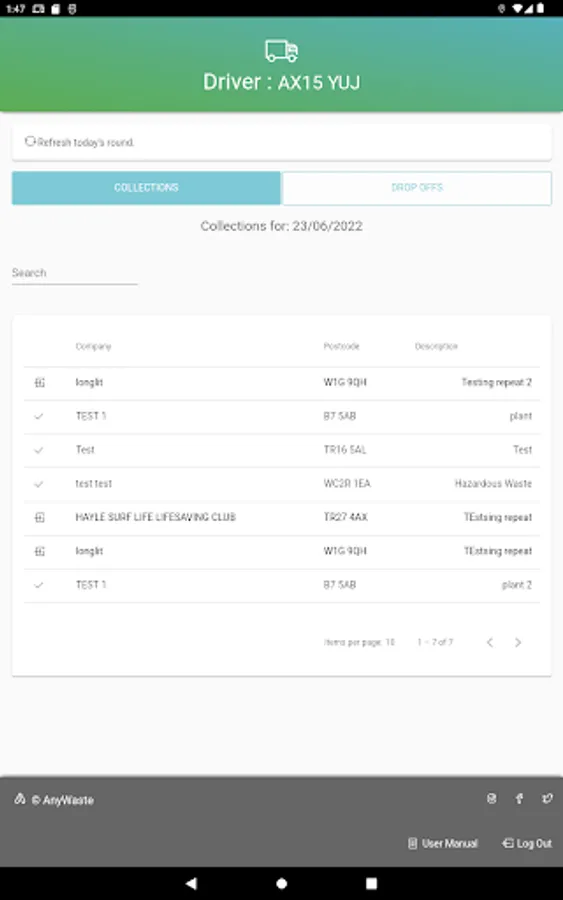Tap the checkmark on the plant 2 row
Screen dimensions: 563x900
click(38, 585)
